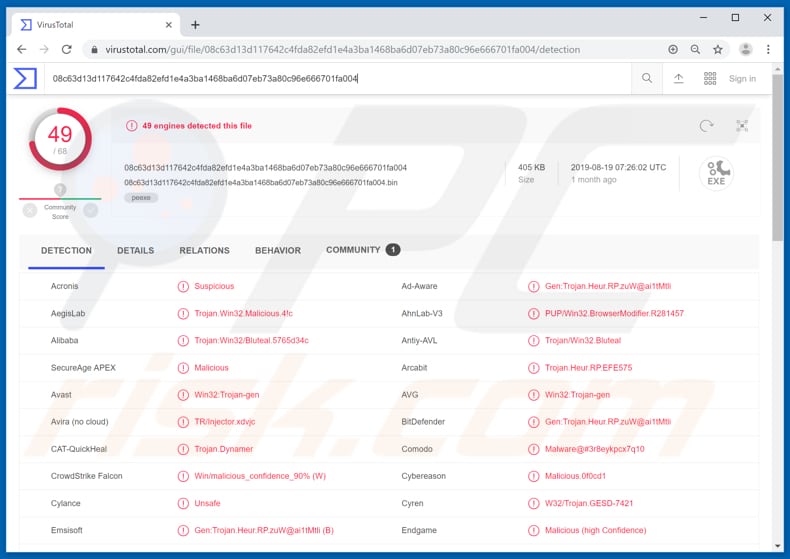Viewport: 790px width, 559px height.
Task: Click the browser zoom magnifier icon
Action: pyautogui.click(x=695, y=49)
